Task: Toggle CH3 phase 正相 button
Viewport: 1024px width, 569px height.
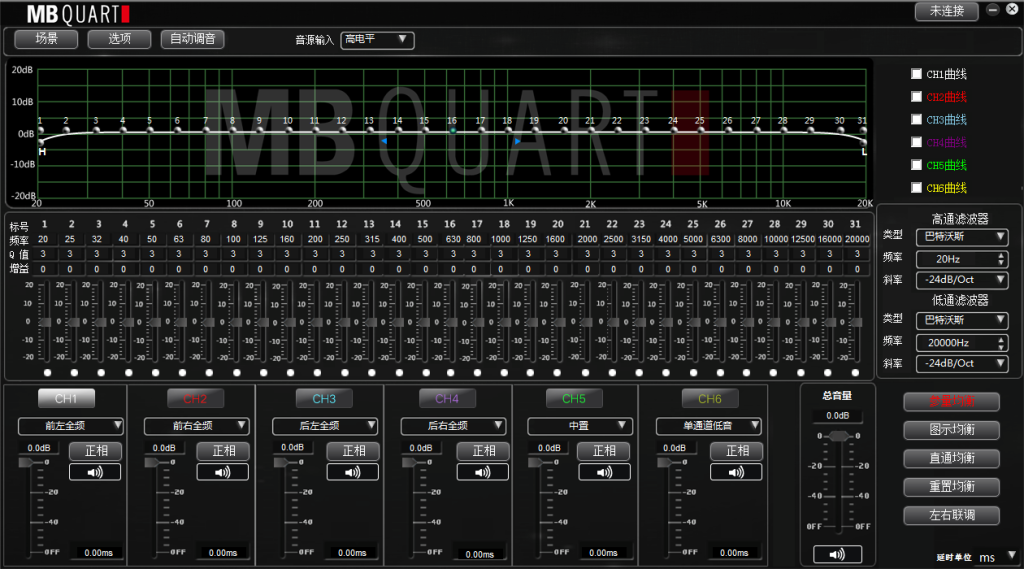Action: coord(353,451)
